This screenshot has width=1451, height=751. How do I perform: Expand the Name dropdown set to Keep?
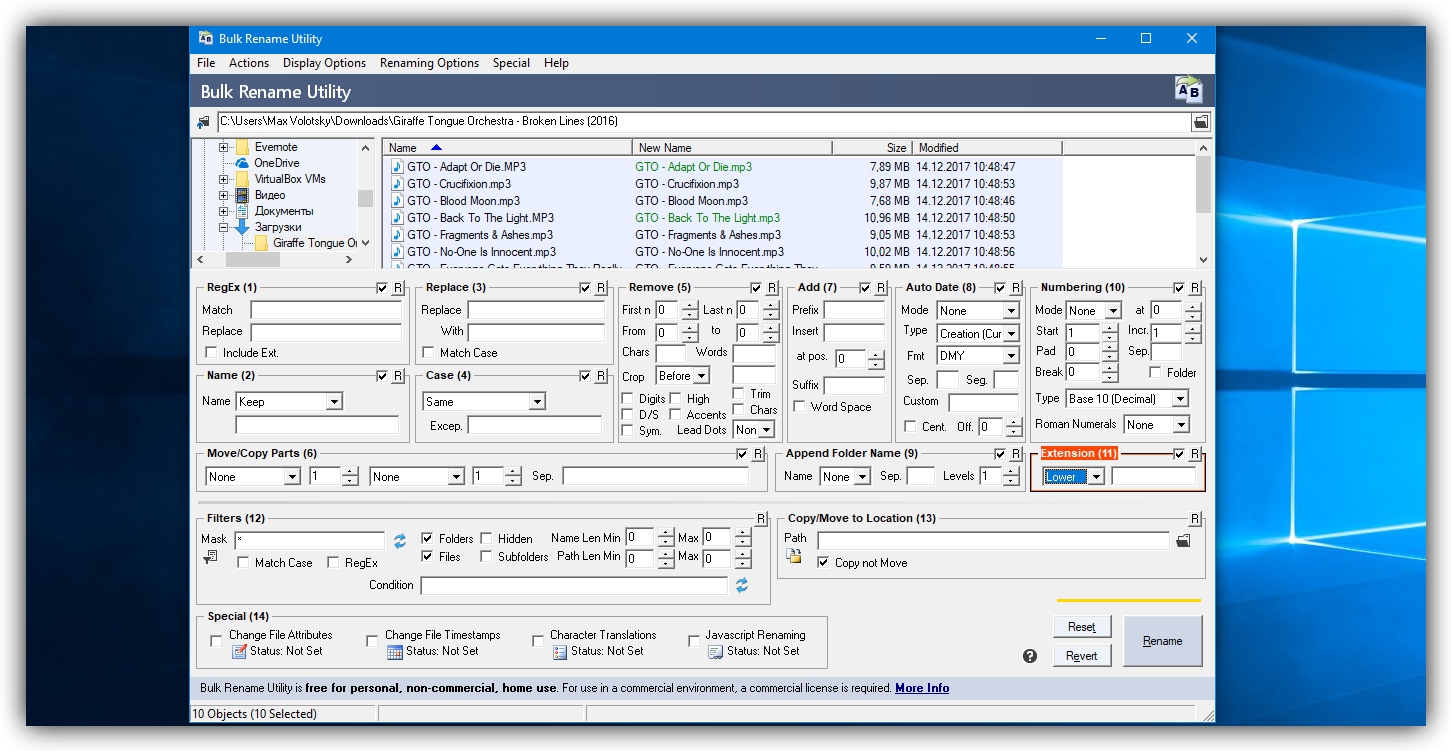[x=334, y=402]
